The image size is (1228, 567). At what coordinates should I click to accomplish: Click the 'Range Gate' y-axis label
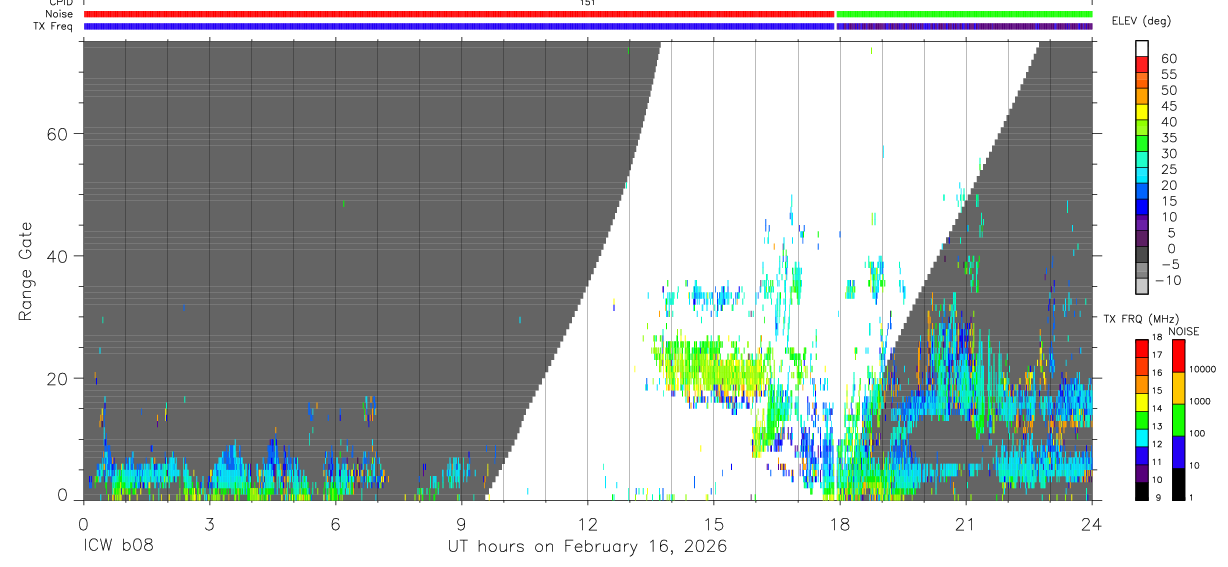(x=27, y=271)
